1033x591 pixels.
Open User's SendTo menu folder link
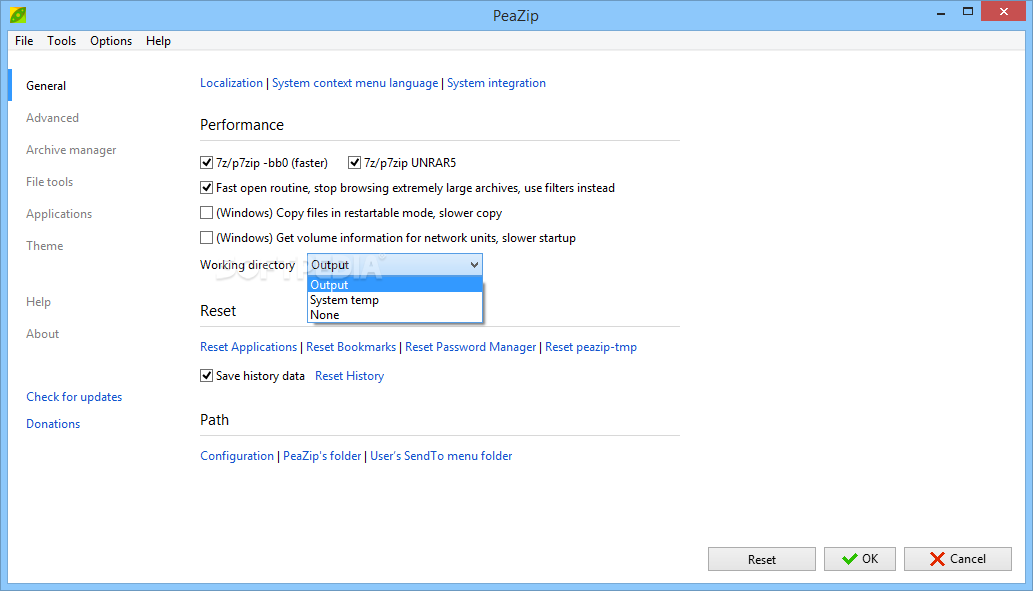pyautogui.click(x=441, y=456)
